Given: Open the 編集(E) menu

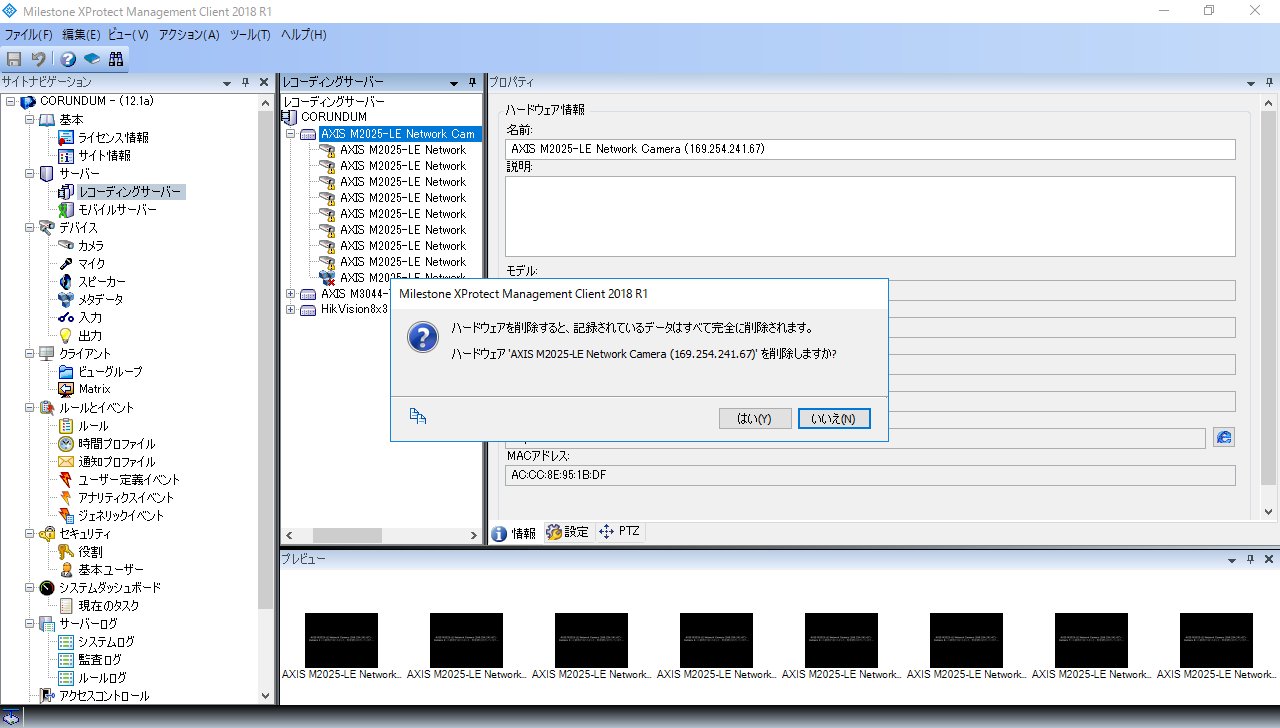Looking at the screenshot, I should coord(81,35).
